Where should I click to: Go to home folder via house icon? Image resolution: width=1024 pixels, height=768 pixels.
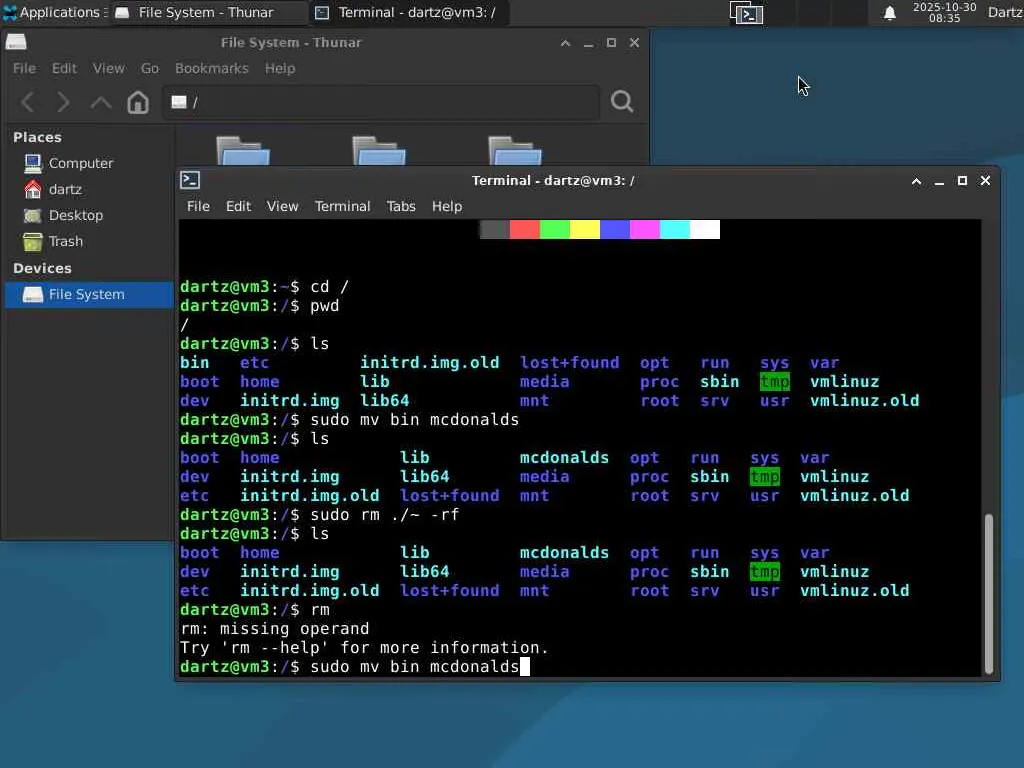click(138, 102)
